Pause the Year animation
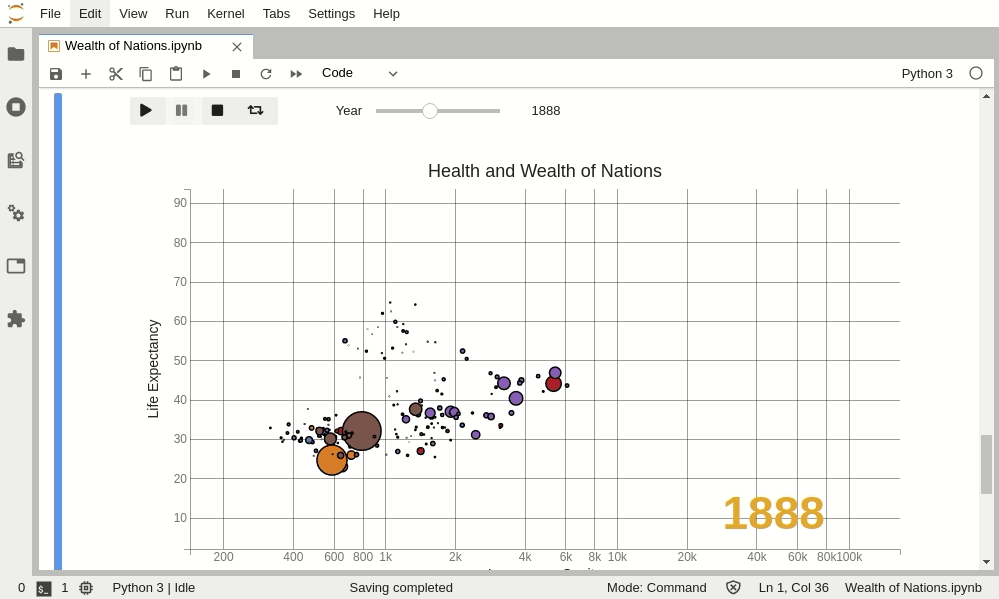This screenshot has height=599, width=999. point(181,110)
